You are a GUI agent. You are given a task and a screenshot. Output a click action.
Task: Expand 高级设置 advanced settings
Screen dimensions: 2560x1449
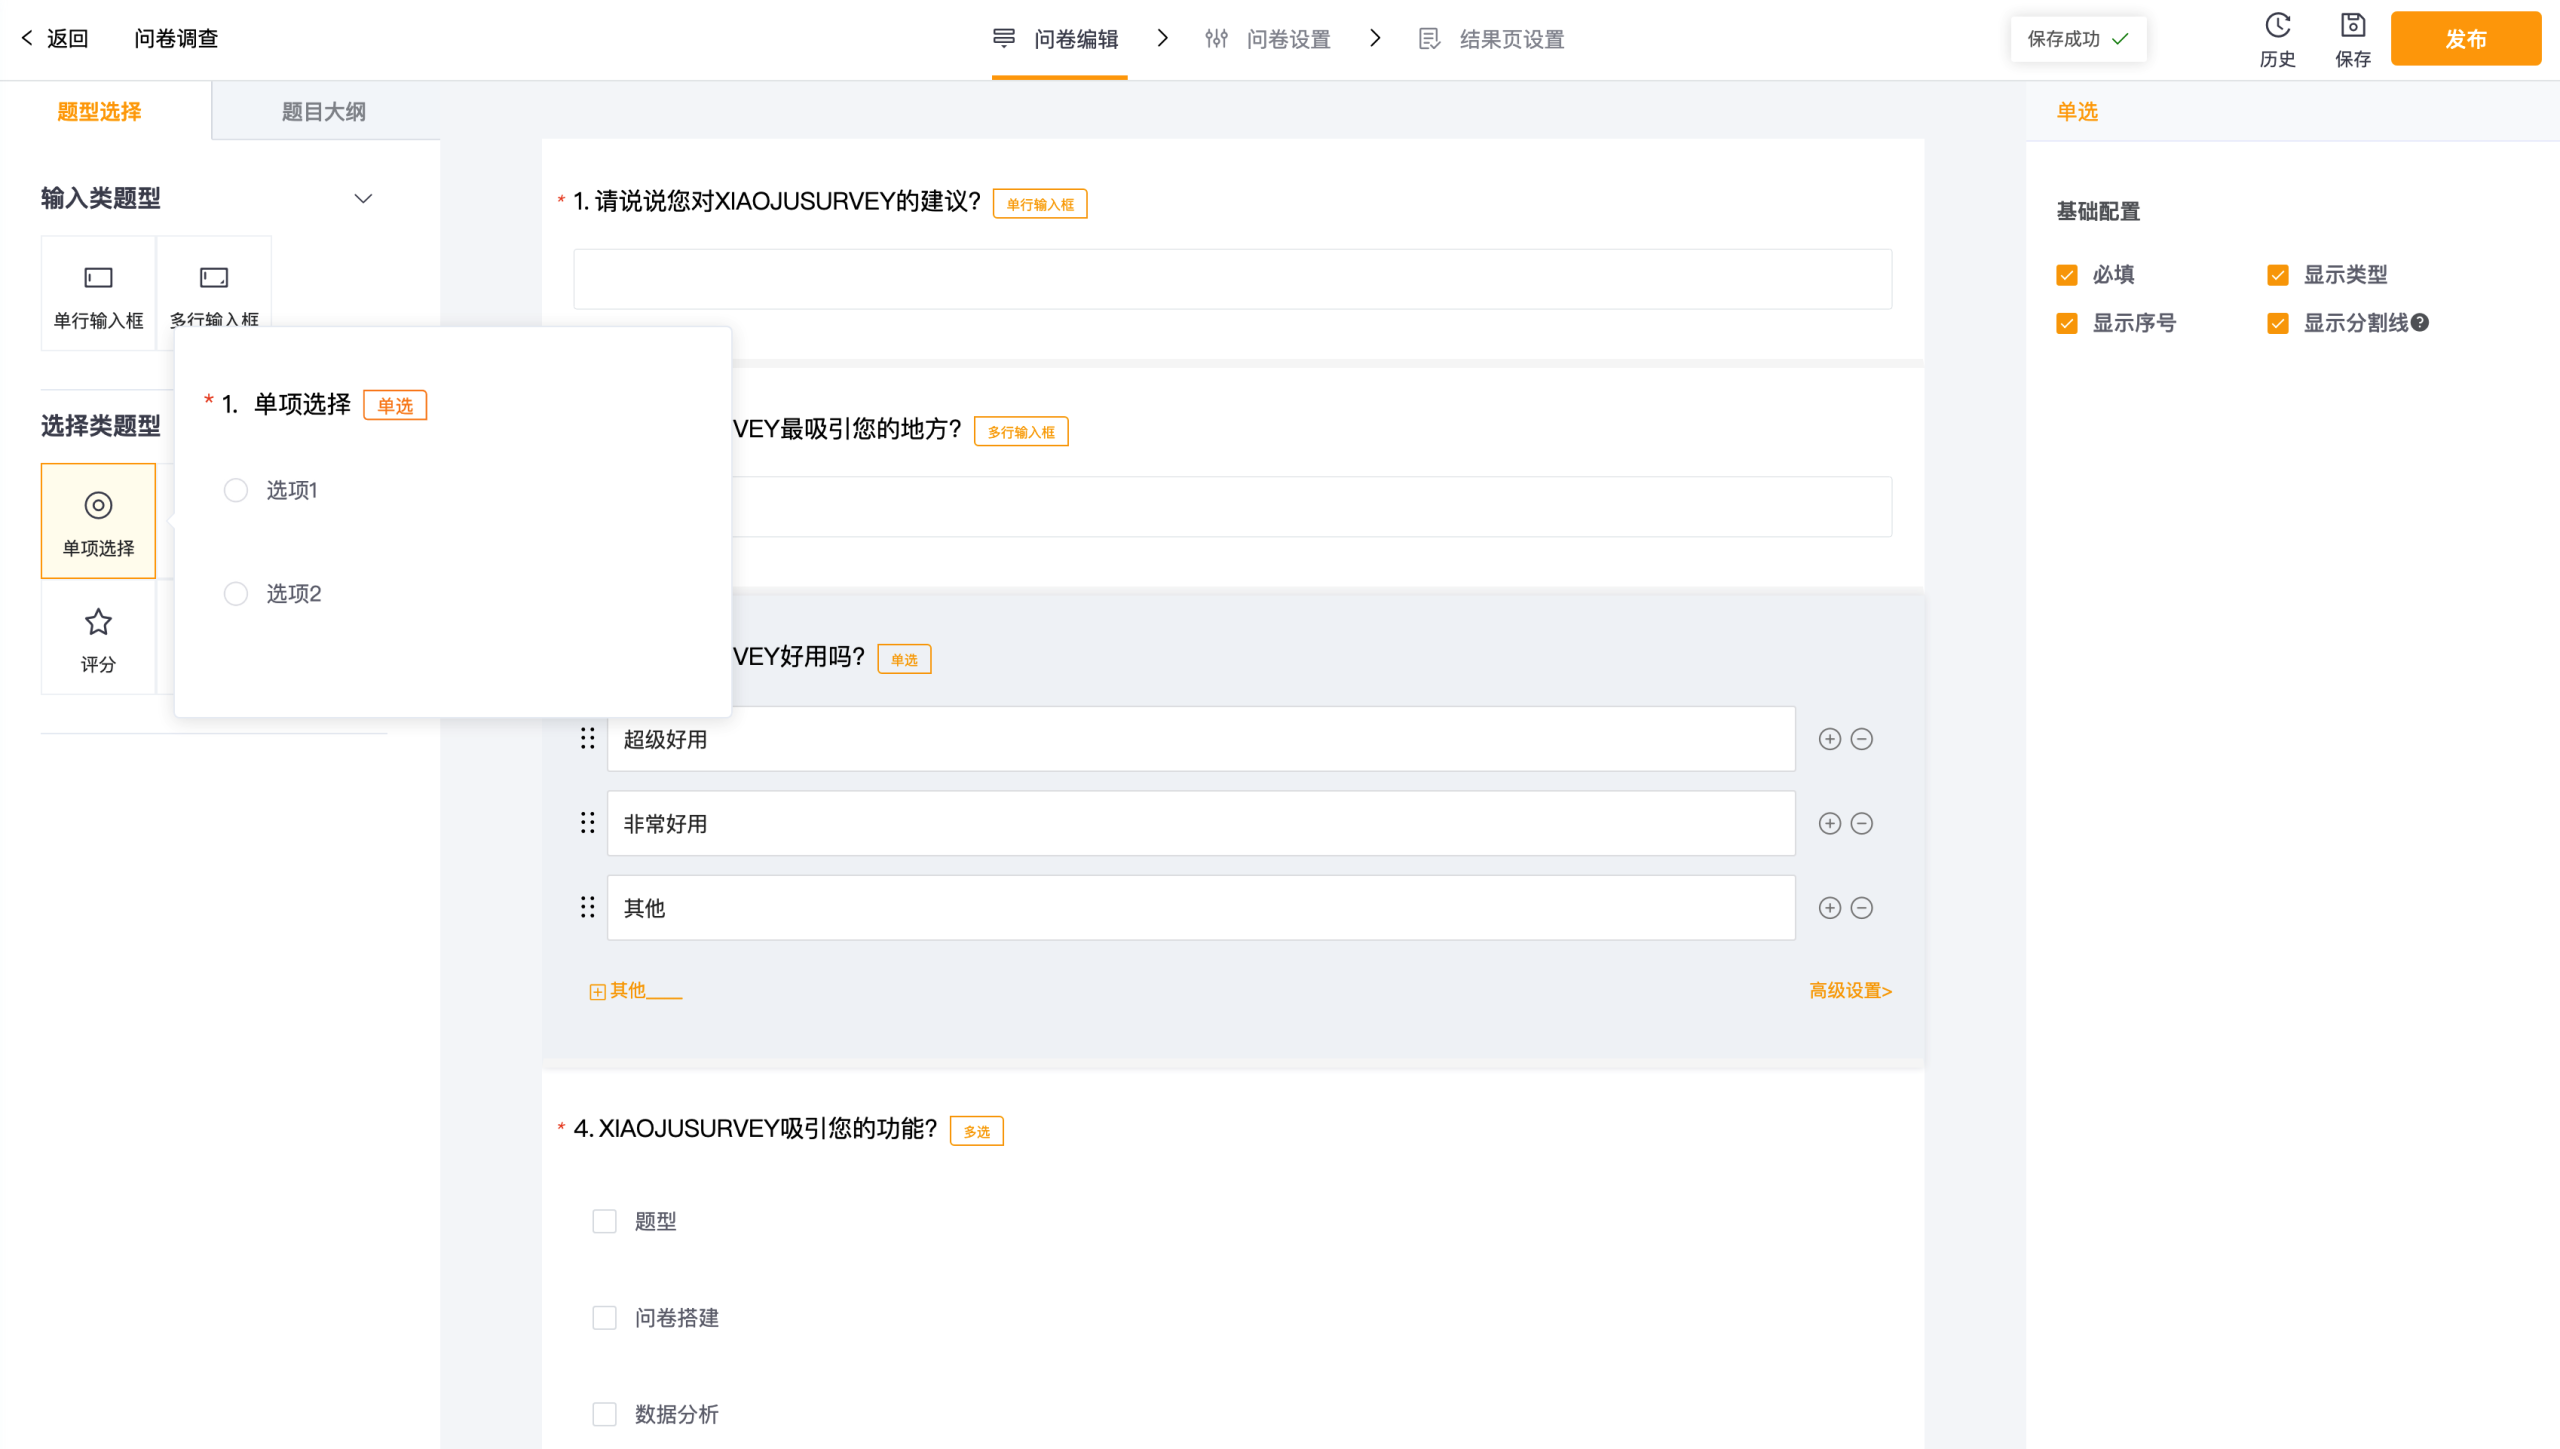[1850, 990]
